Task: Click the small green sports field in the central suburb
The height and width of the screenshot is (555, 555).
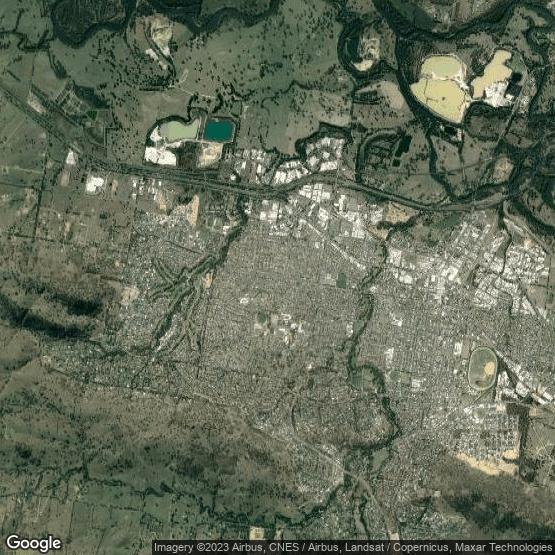Action: (x=342, y=280)
